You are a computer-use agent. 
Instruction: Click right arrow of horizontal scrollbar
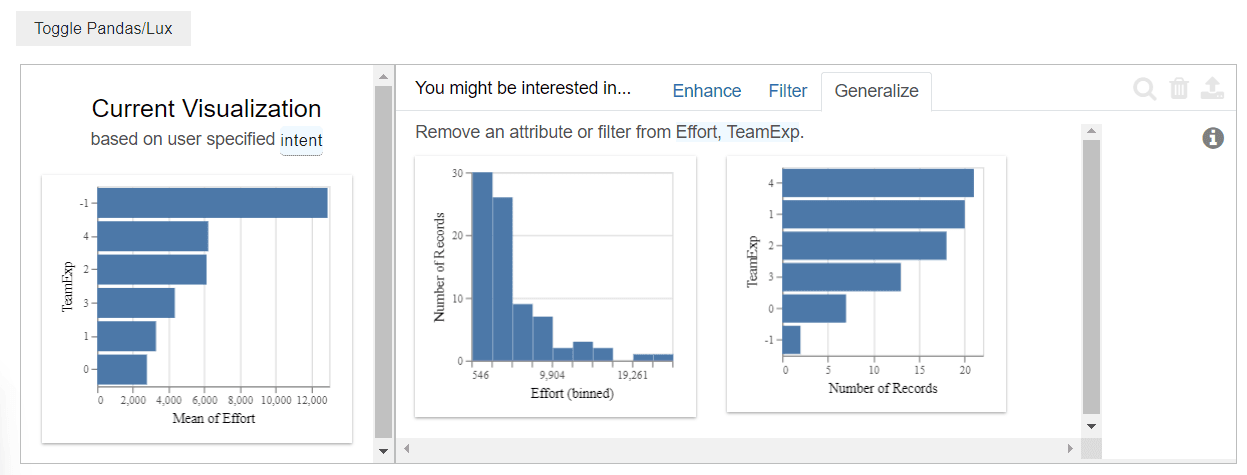click(1070, 450)
